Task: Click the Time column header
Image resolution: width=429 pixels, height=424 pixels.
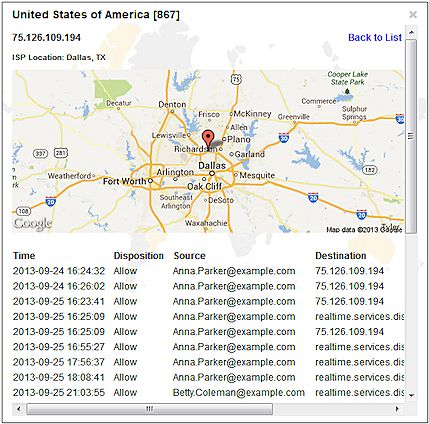Action: [x=24, y=256]
